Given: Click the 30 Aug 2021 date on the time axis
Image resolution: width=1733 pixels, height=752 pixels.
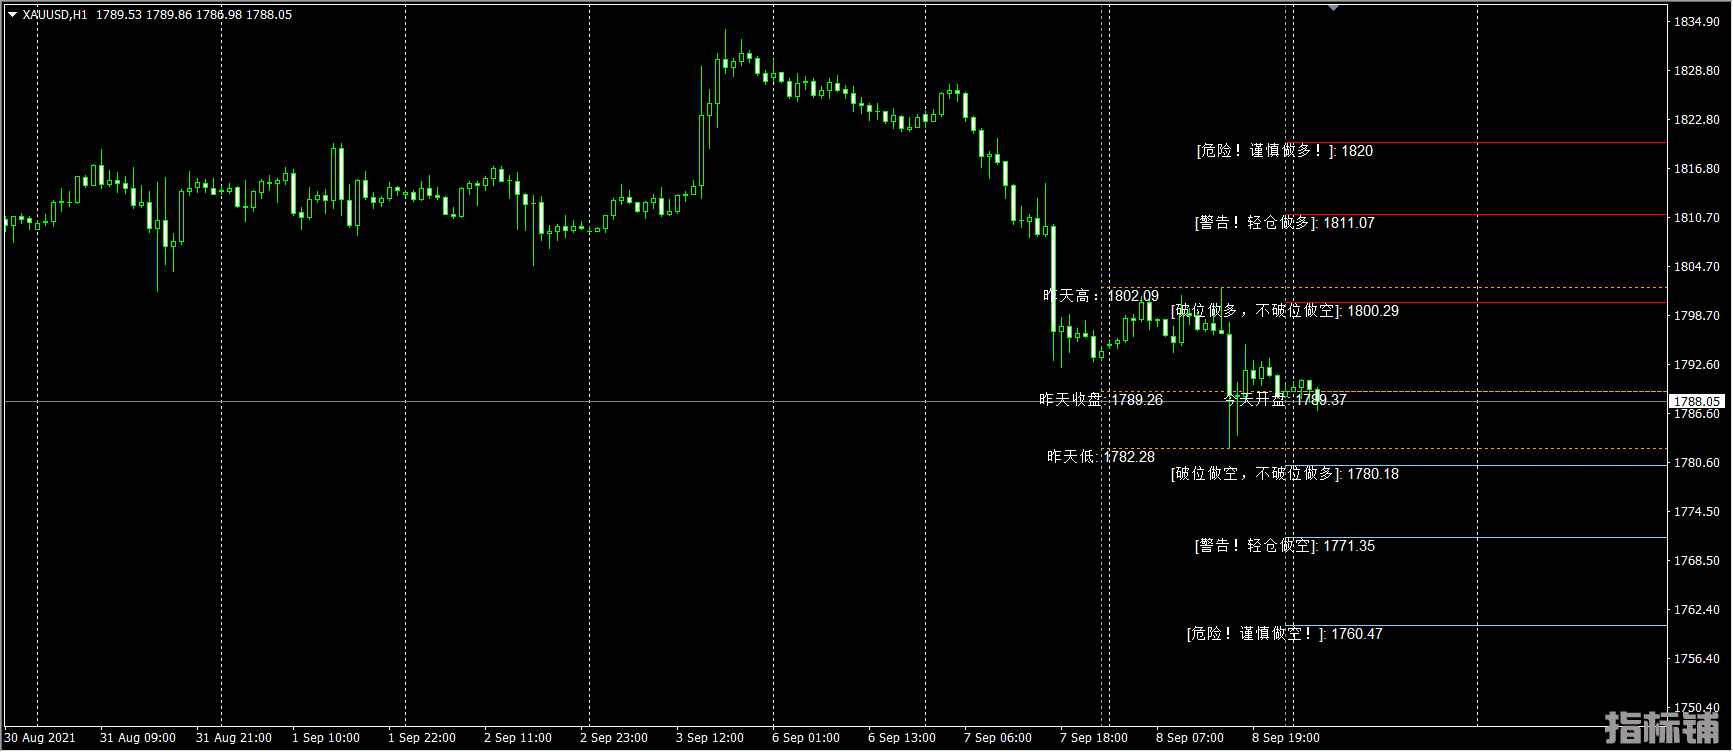Looking at the screenshot, I should click(x=40, y=738).
